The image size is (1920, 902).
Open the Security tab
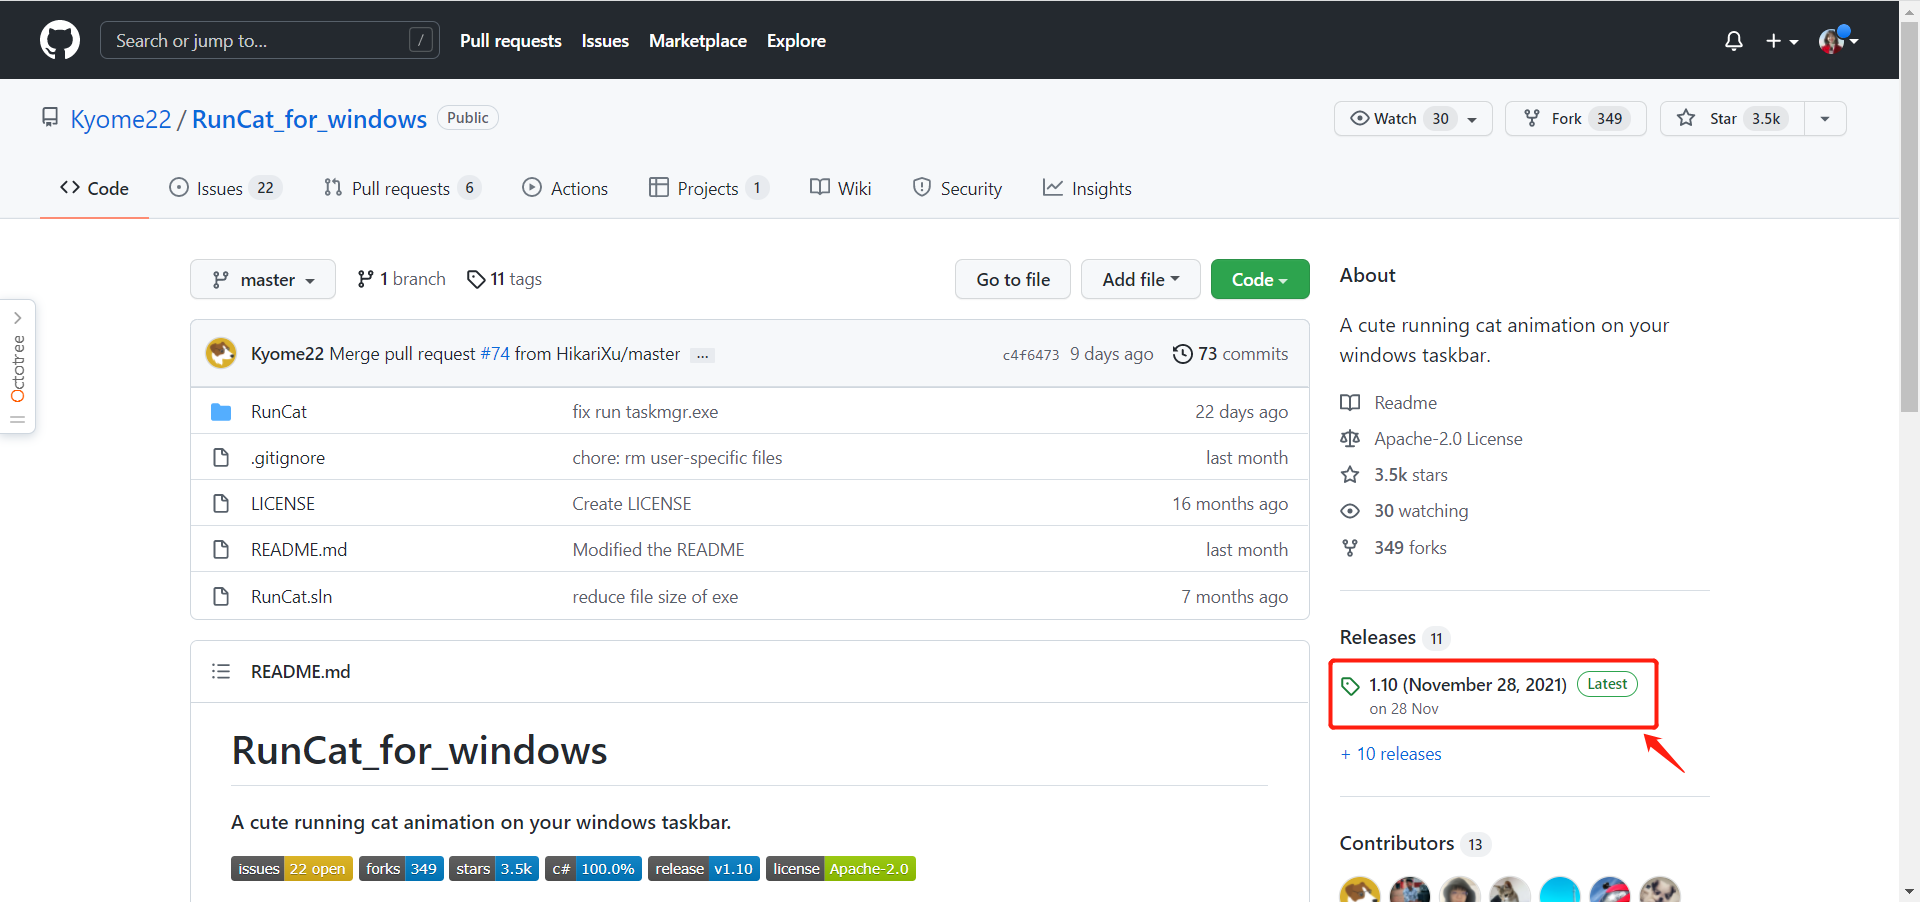957,188
